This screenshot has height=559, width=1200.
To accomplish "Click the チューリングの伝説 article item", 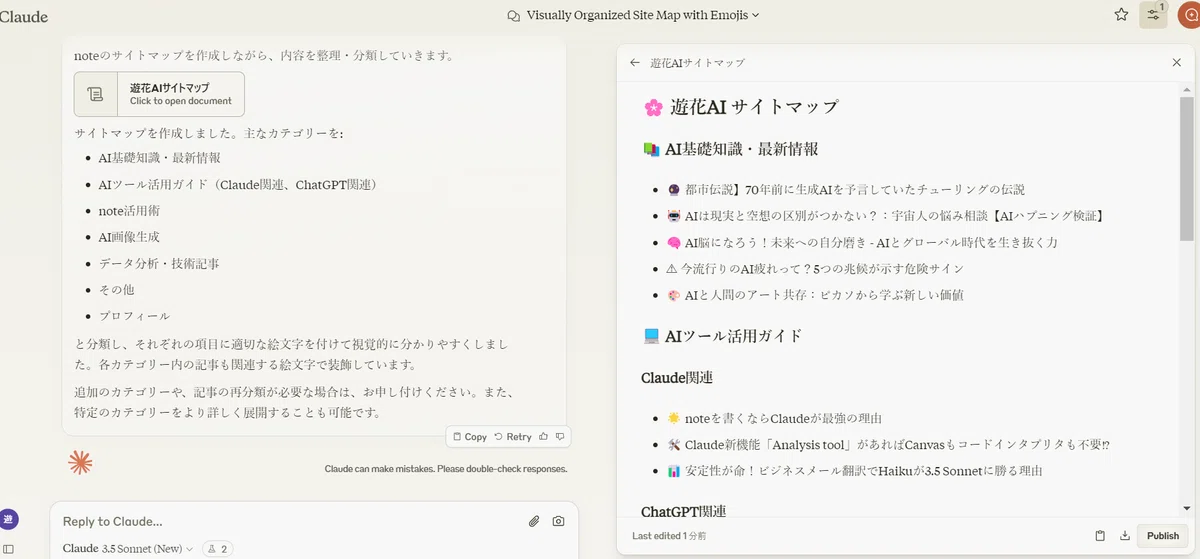I will (x=845, y=189).
